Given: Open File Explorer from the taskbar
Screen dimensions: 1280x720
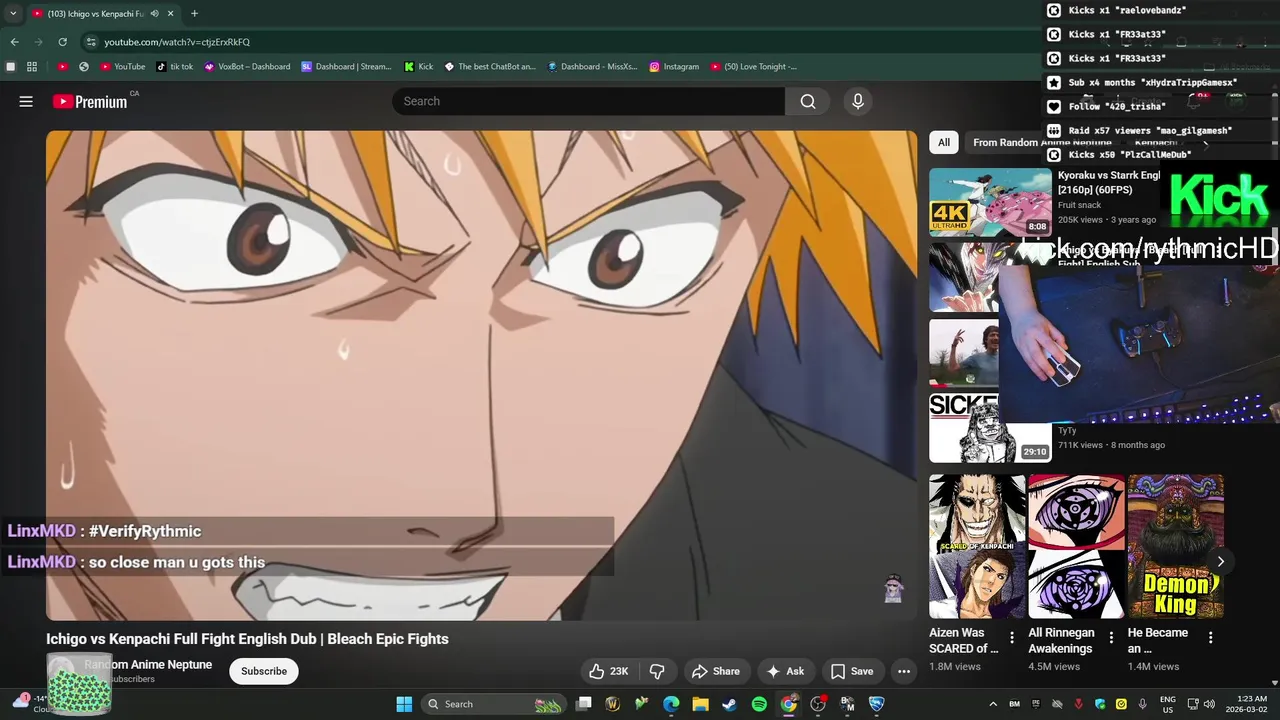Looking at the screenshot, I should tap(700, 704).
